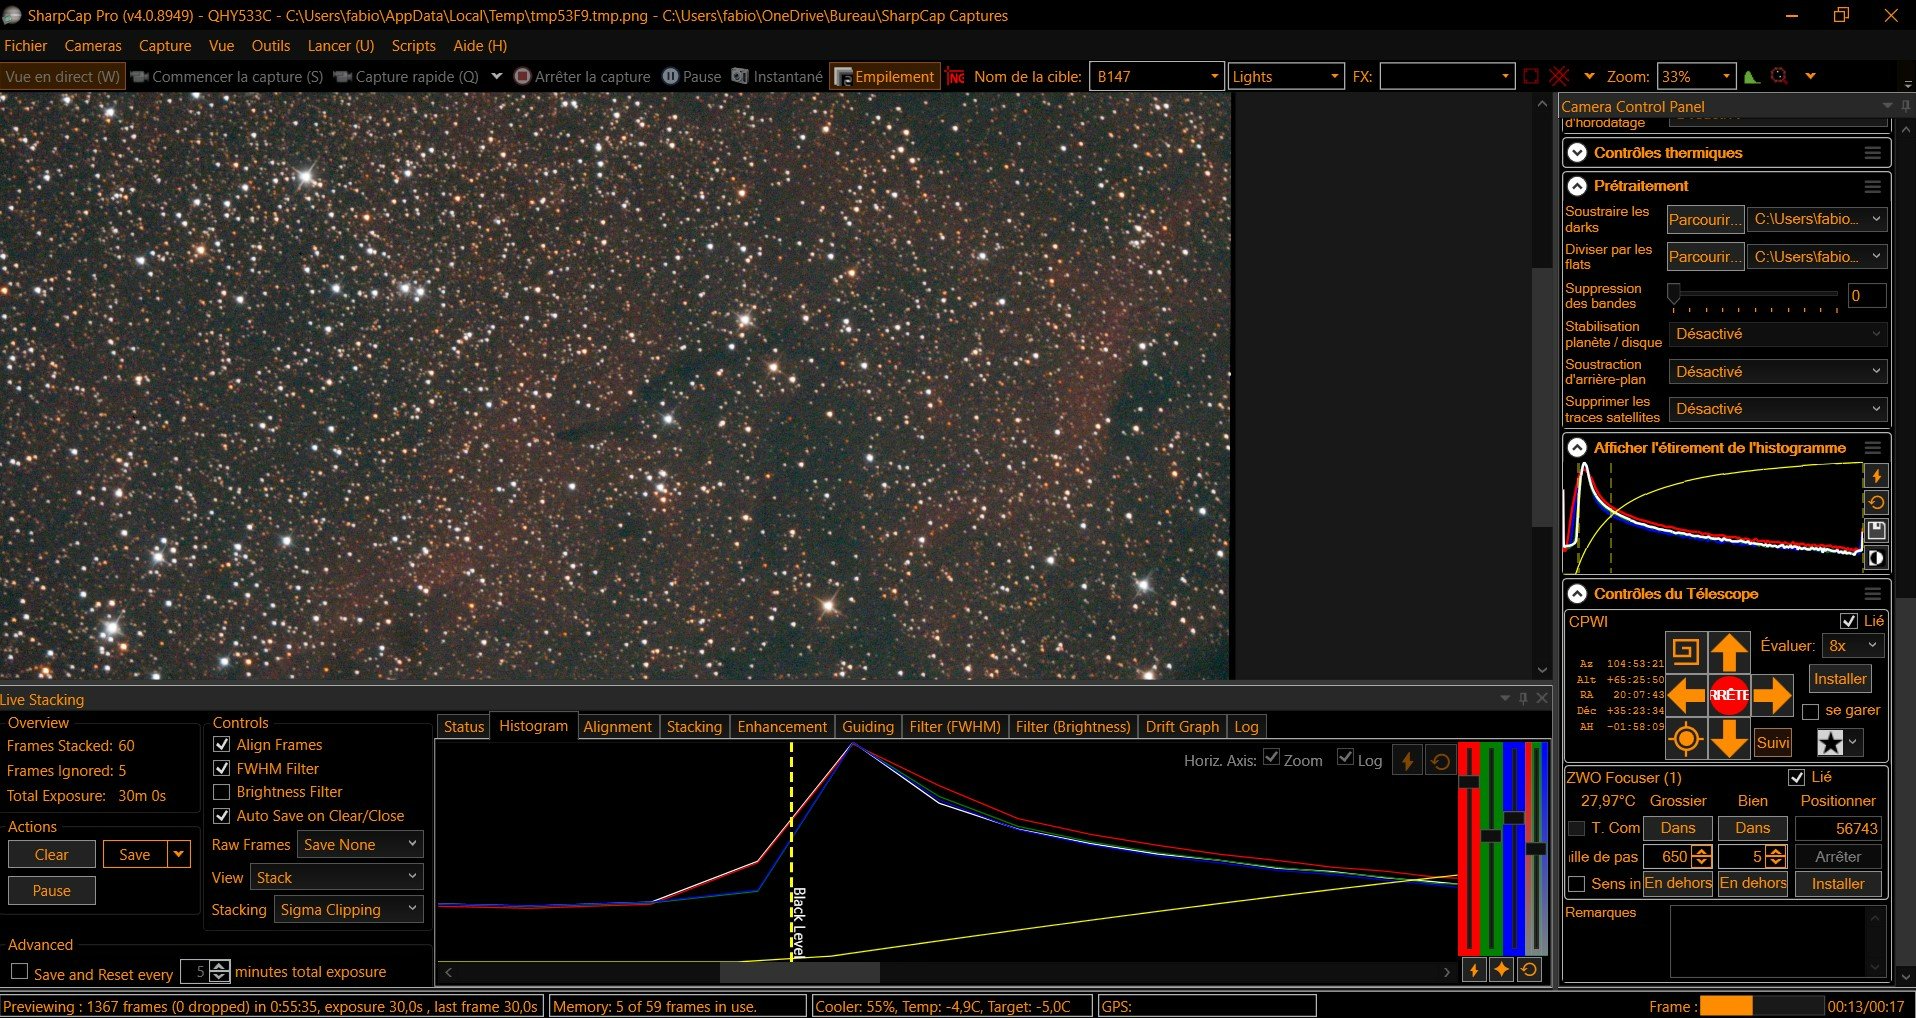Switch to the Enhancement tab
1916x1018 pixels.
coord(782,727)
